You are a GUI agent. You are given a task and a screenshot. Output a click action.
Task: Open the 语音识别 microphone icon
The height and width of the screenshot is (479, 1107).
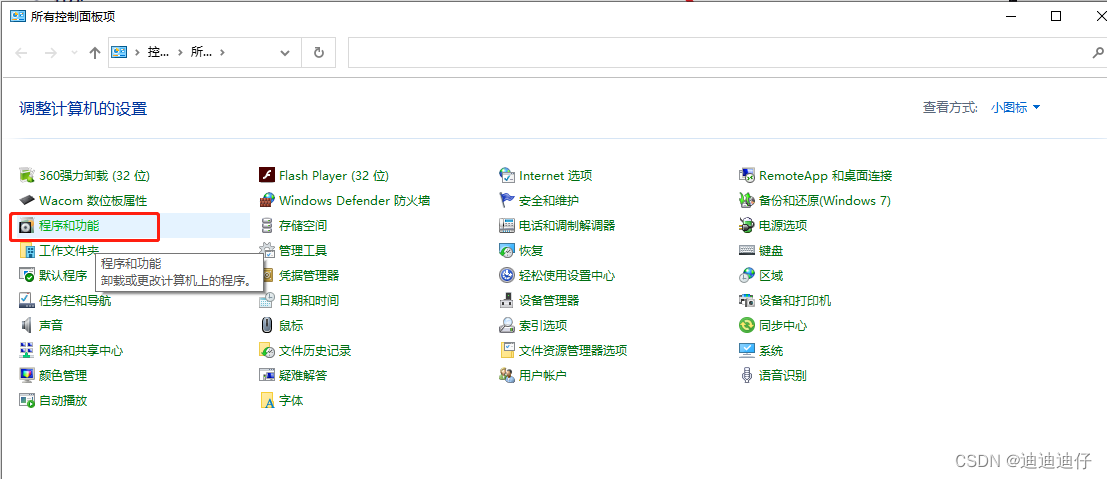tap(747, 376)
